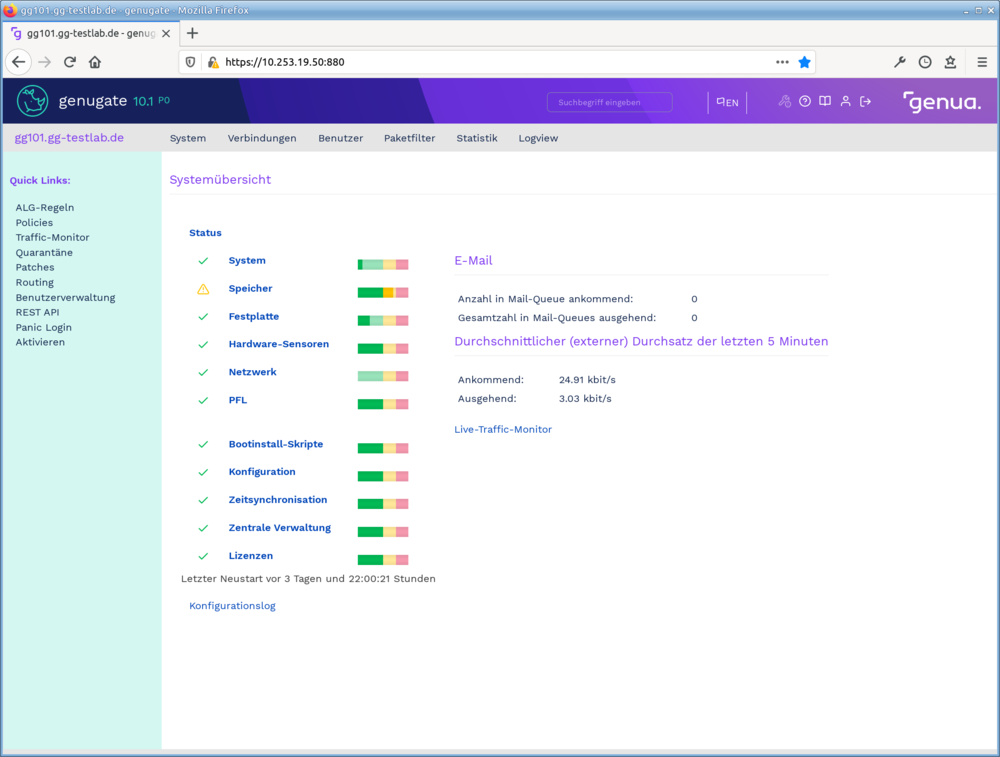Screen dimensions: 1000x757
Task: Open the tools icon in the header
Action: [786, 101]
